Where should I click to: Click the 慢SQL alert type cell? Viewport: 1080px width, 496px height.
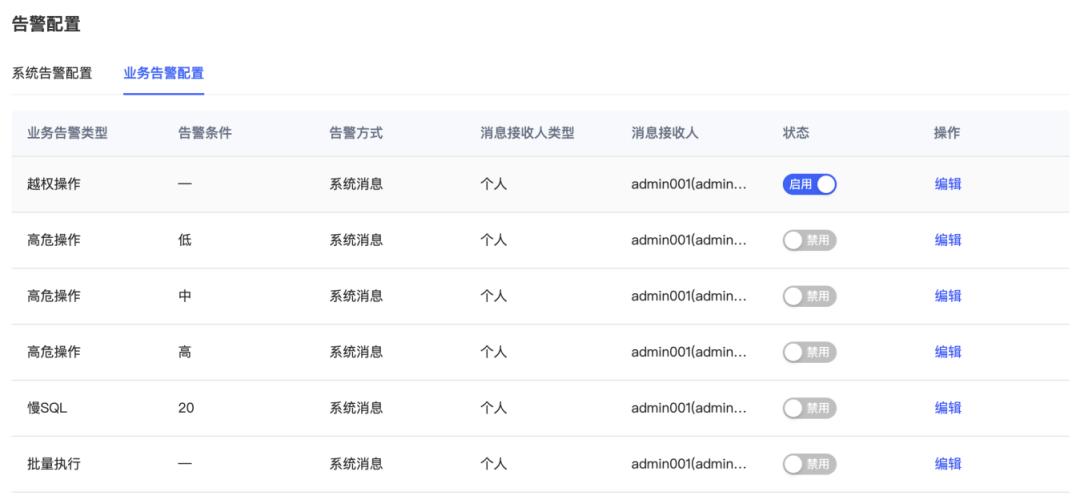tap(47, 408)
